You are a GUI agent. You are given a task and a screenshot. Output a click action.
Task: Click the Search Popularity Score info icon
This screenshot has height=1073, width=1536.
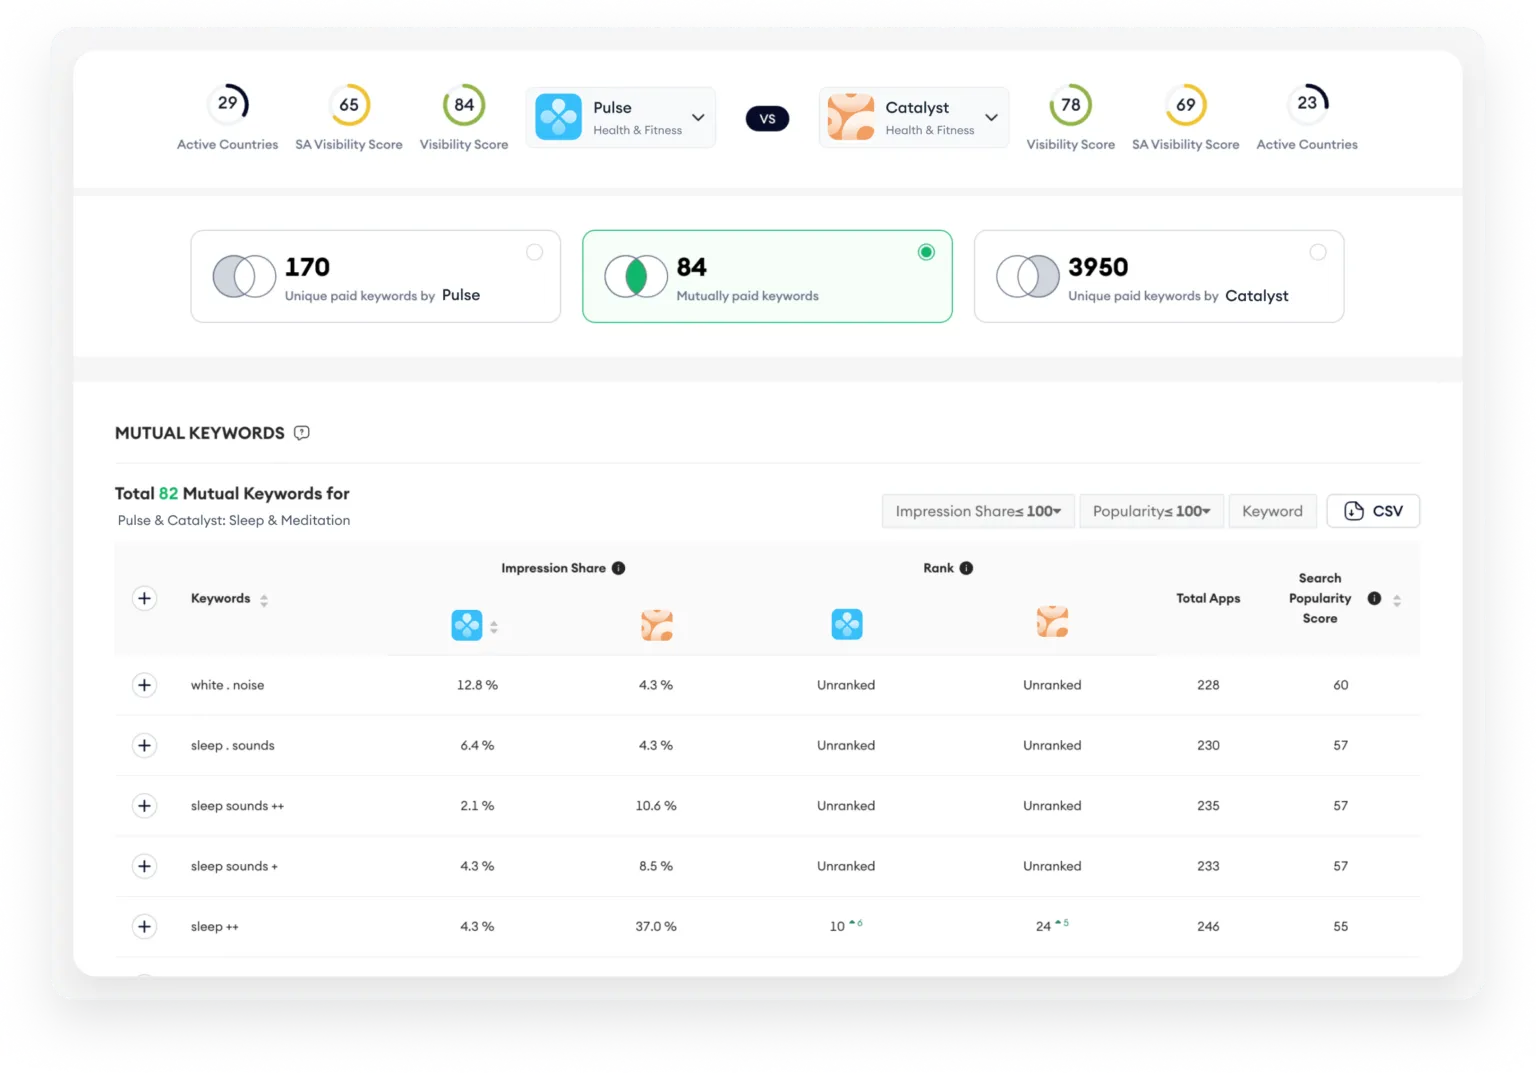click(x=1374, y=598)
